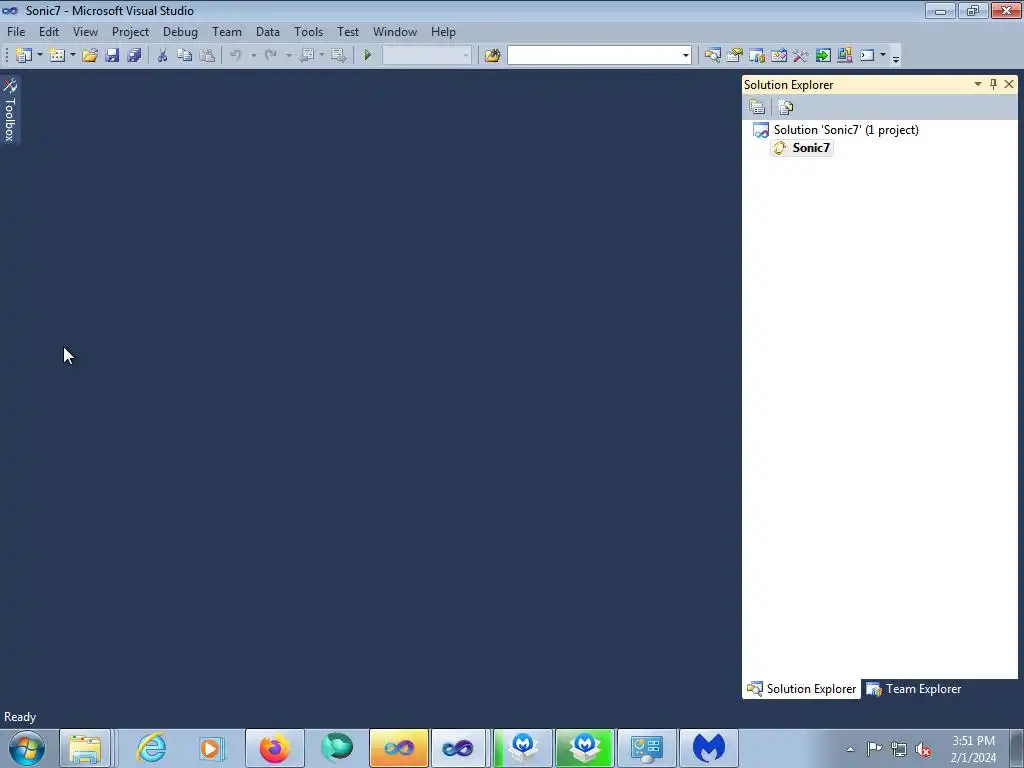Start debugging with the green play icon
1024x768 pixels.
(x=367, y=56)
